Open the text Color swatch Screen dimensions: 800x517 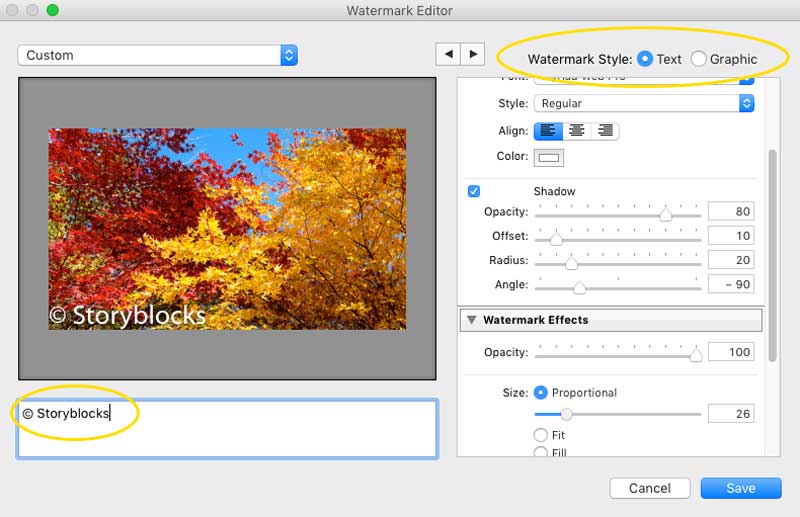point(549,157)
